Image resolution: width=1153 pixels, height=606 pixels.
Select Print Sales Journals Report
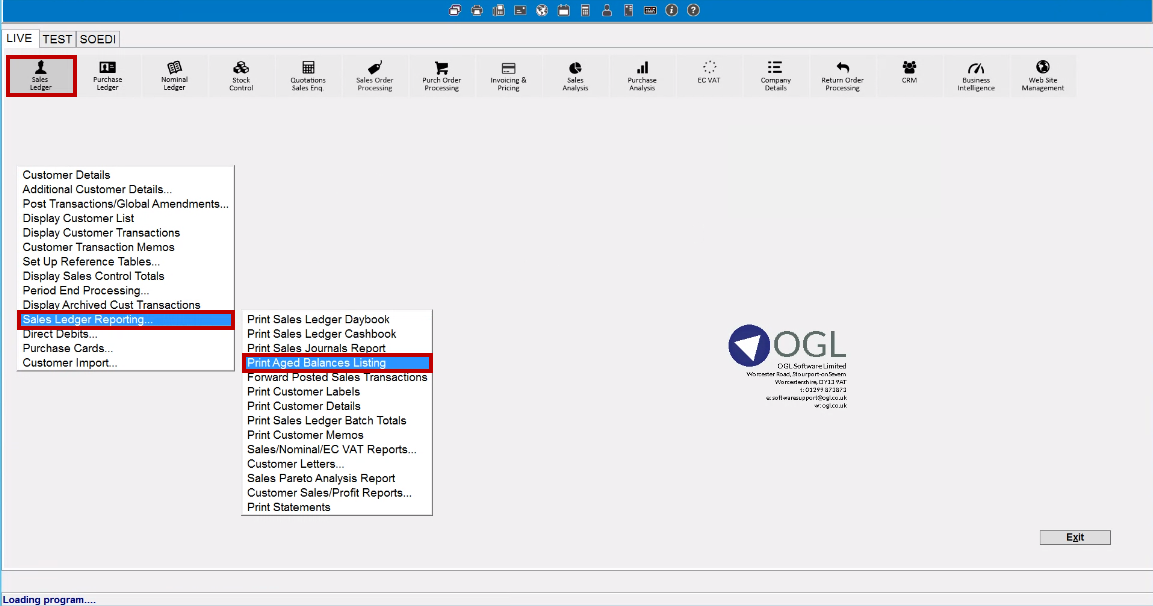click(x=337, y=348)
